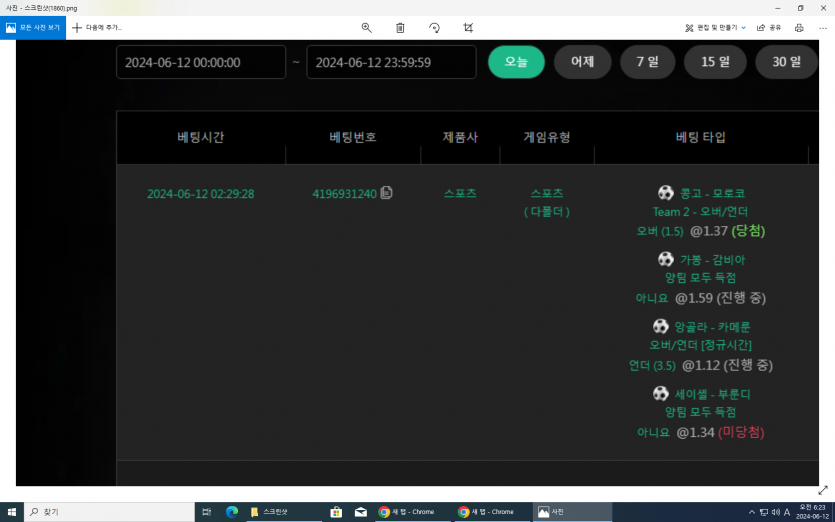Viewport: 835px width, 522px height.
Task: Open Microsoft Store from the taskbar
Action: (x=336, y=512)
